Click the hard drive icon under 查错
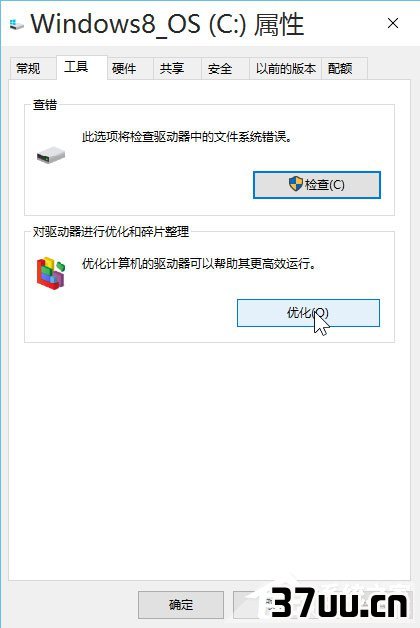Image resolution: width=420 pixels, height=628 pixels. (51, 155)
